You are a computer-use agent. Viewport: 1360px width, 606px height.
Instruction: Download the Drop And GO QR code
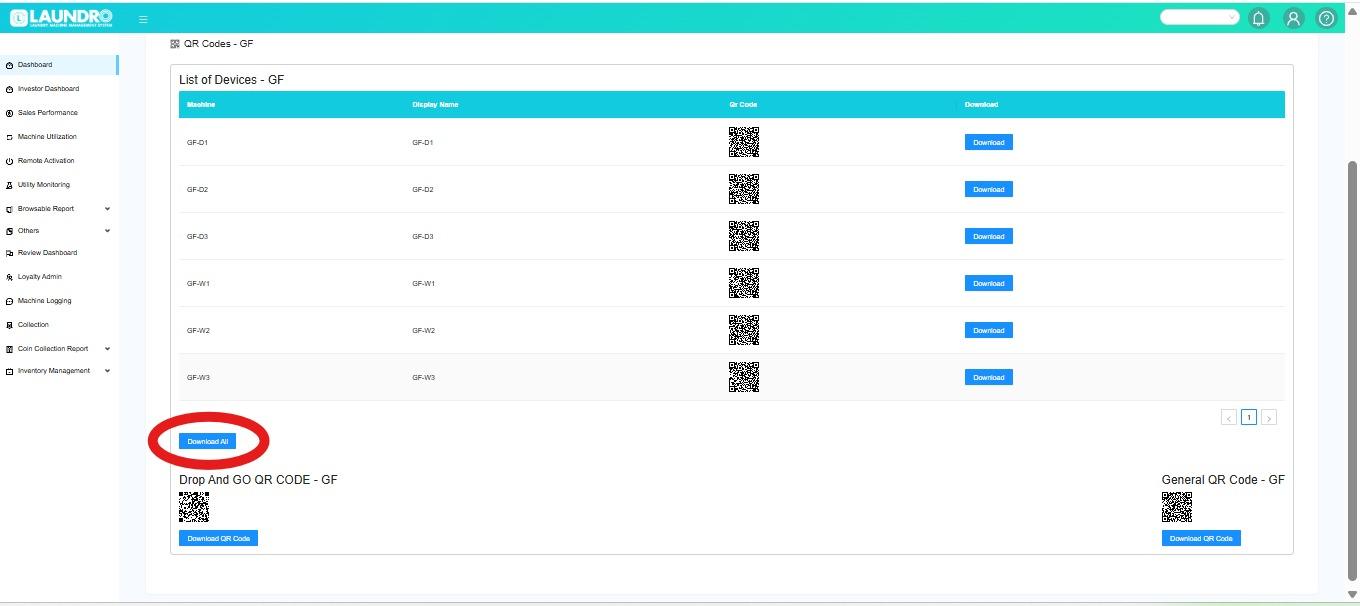(218, 538)
